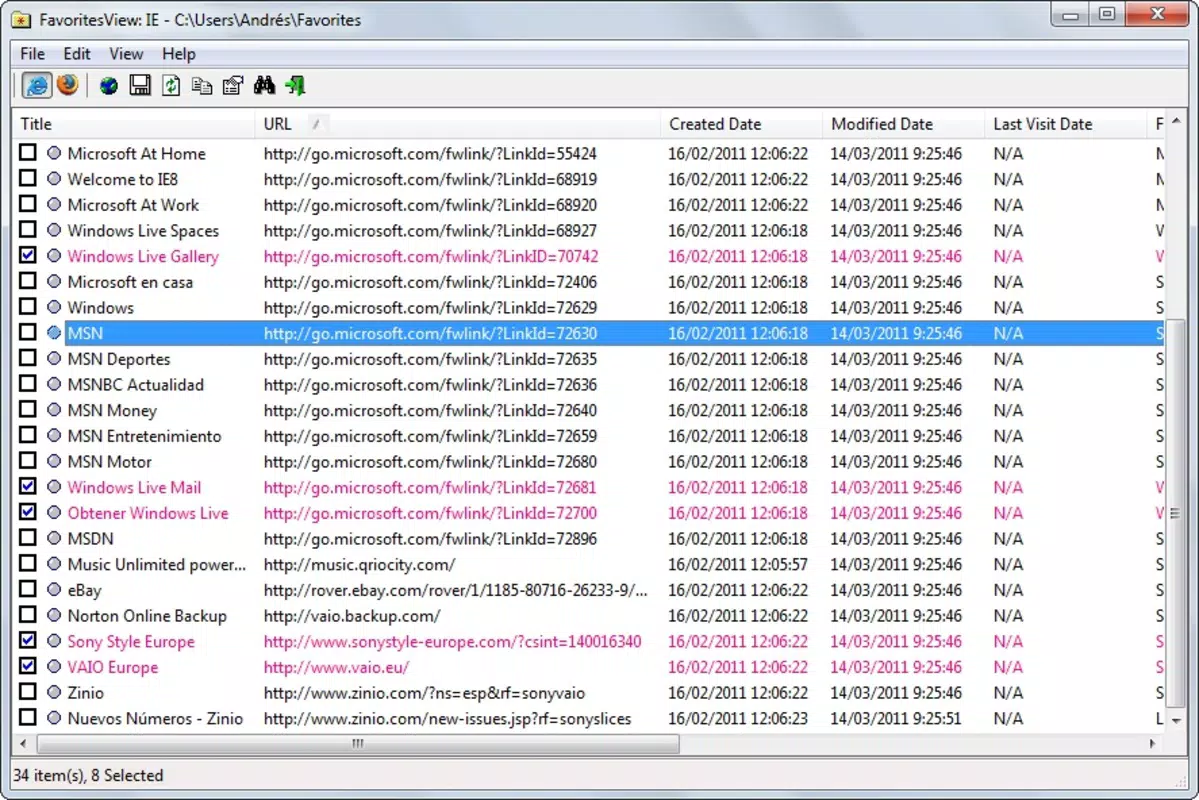Click the http://vaio.backup.com/ URL
Screen dimensions: 1199x800
point(352,616)
